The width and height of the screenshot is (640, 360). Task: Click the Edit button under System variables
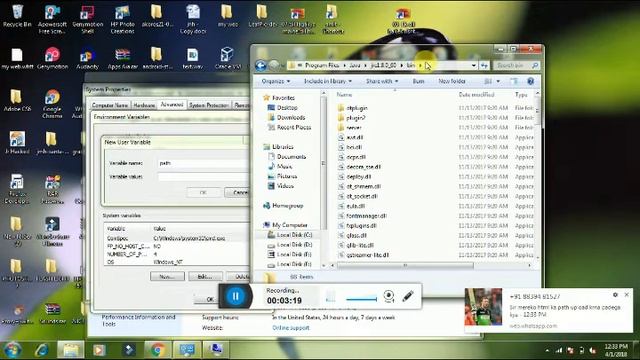pos(205,276)
